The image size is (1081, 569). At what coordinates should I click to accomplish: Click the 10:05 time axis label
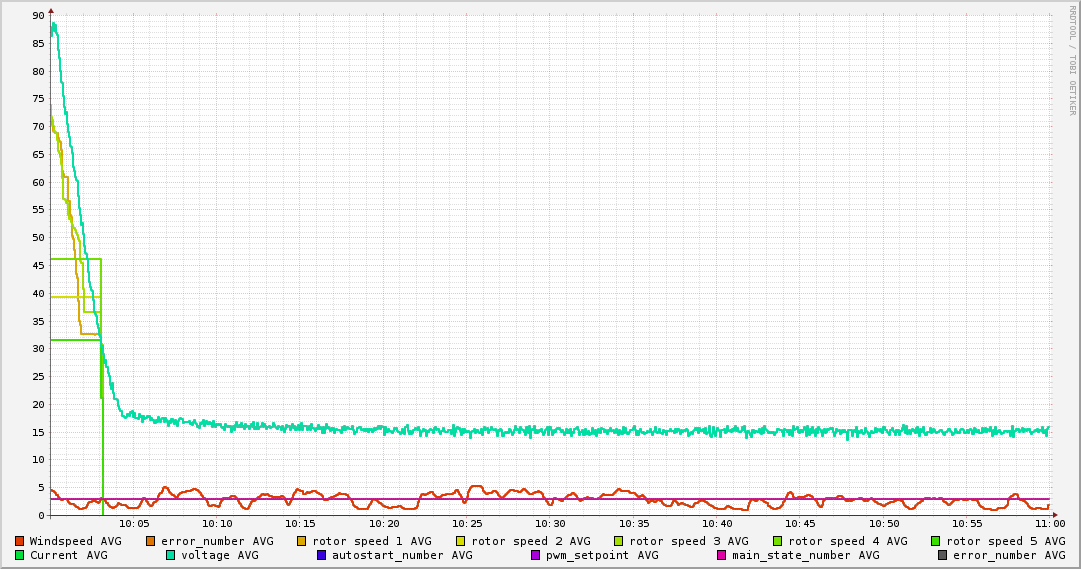[x=134, y=523]
